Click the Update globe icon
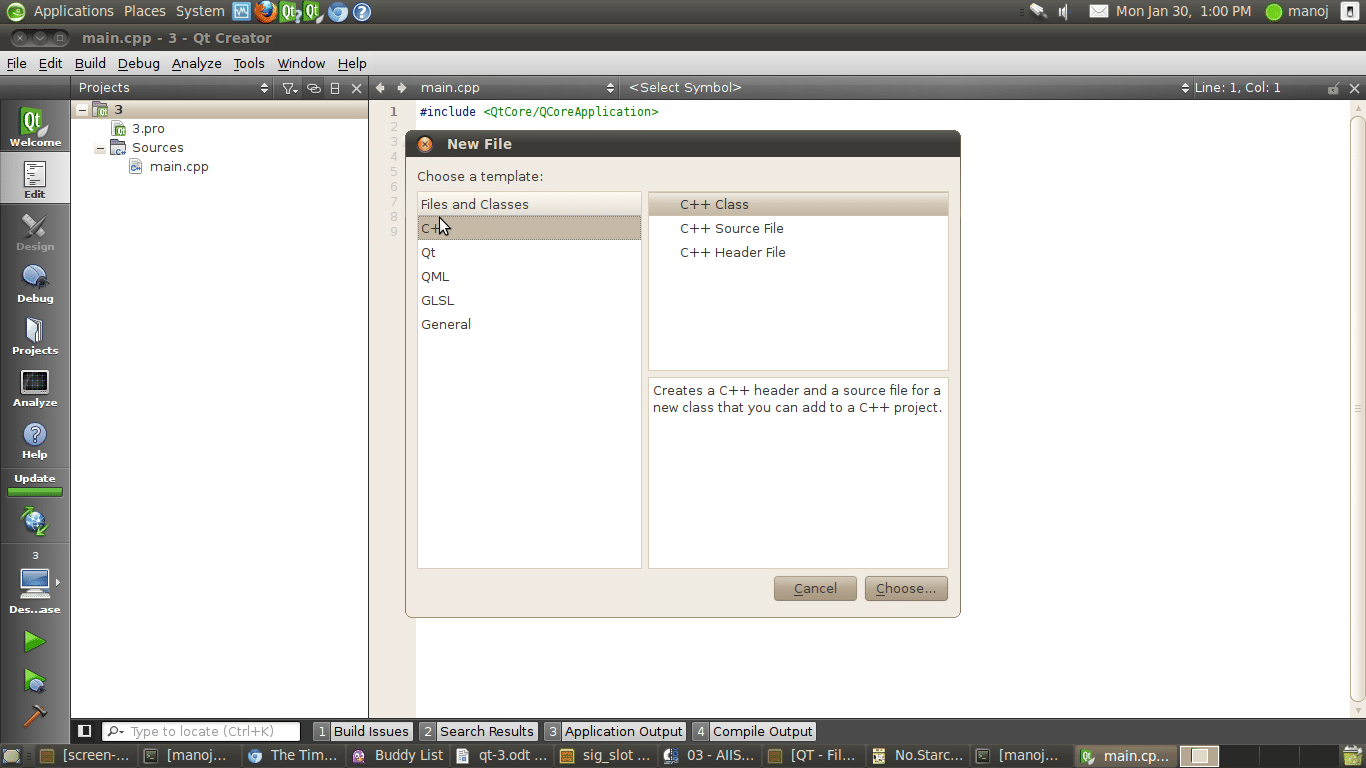The width and height of the screenshot is (1366, 768). point(35,521)
